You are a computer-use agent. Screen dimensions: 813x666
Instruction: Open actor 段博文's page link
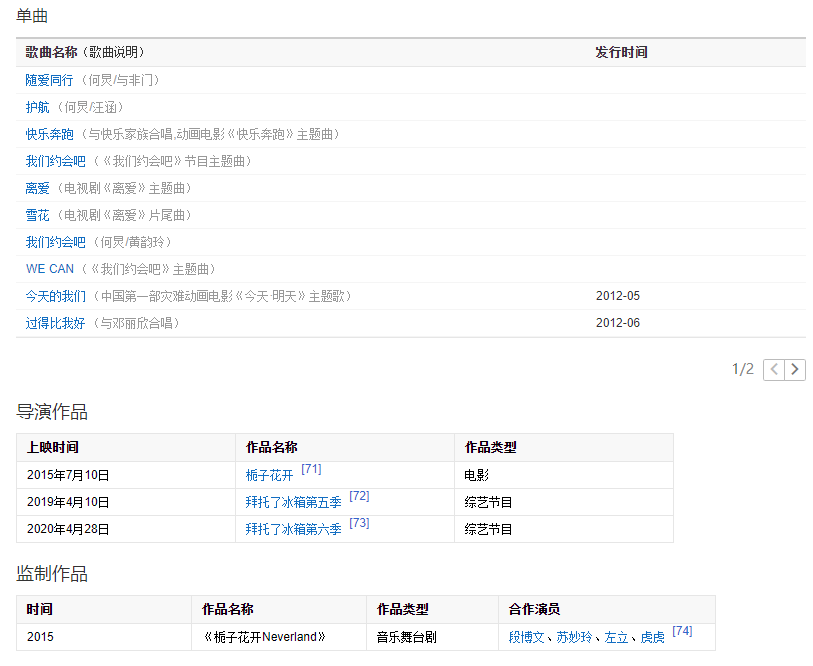click(526, 637)
